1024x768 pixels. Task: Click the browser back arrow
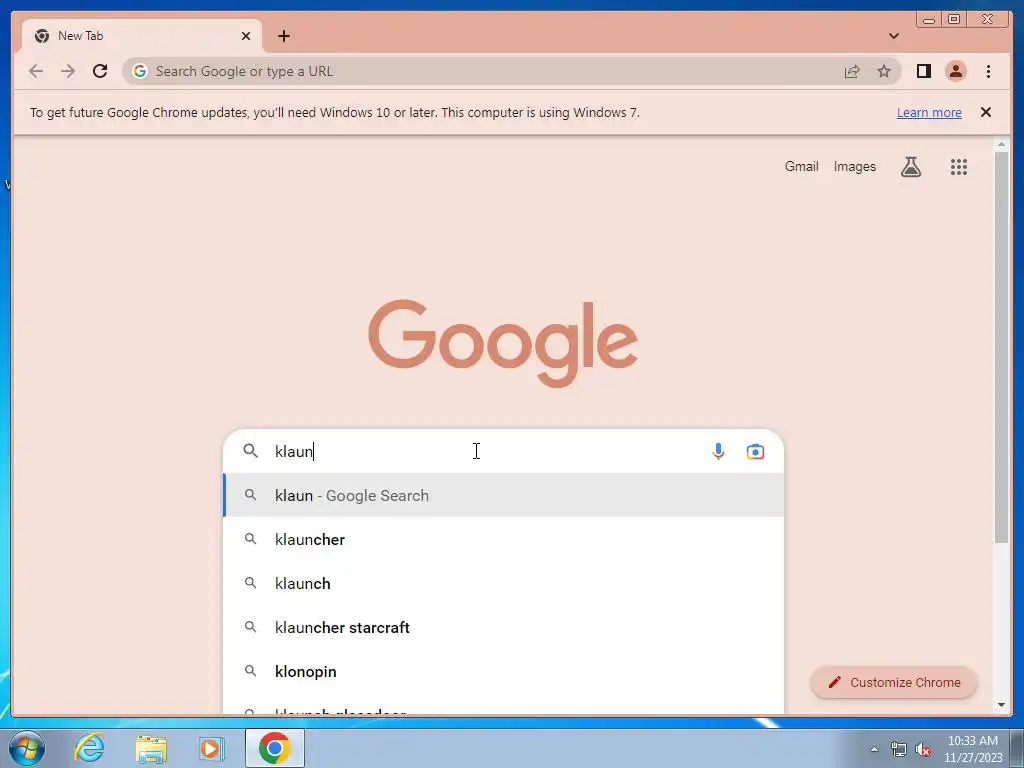[36, 71]
